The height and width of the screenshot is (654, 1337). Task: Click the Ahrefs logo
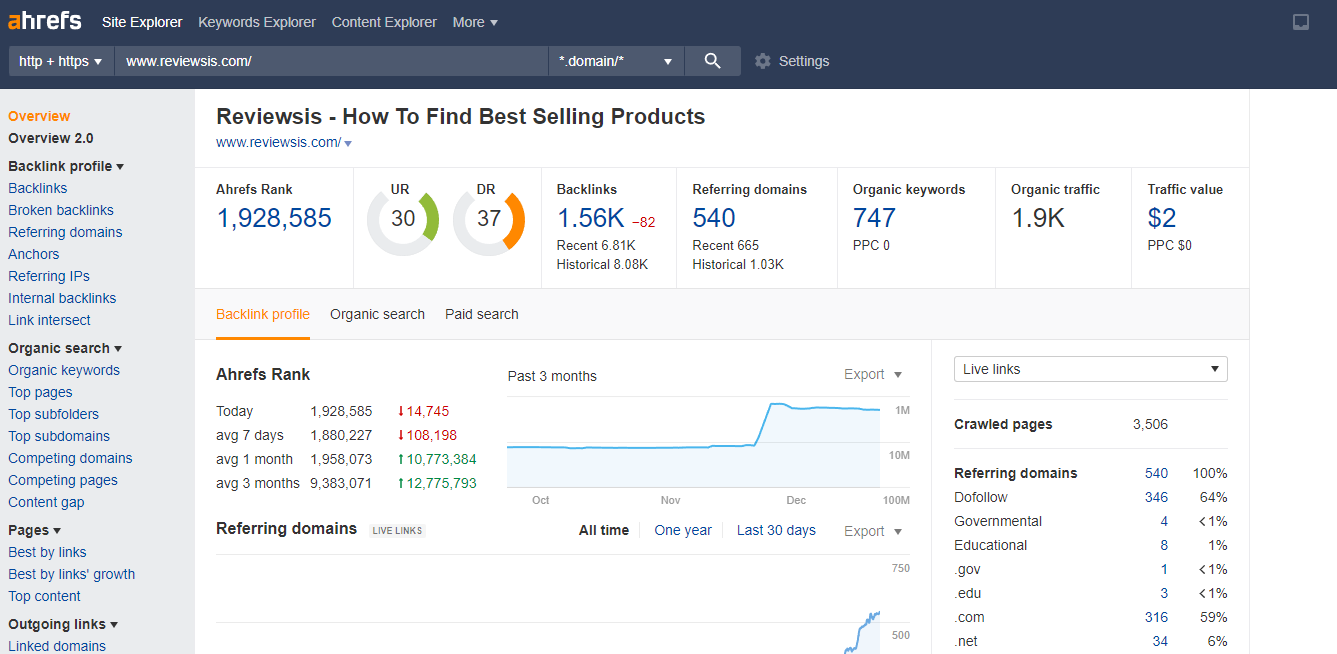[x=45, y=21]
